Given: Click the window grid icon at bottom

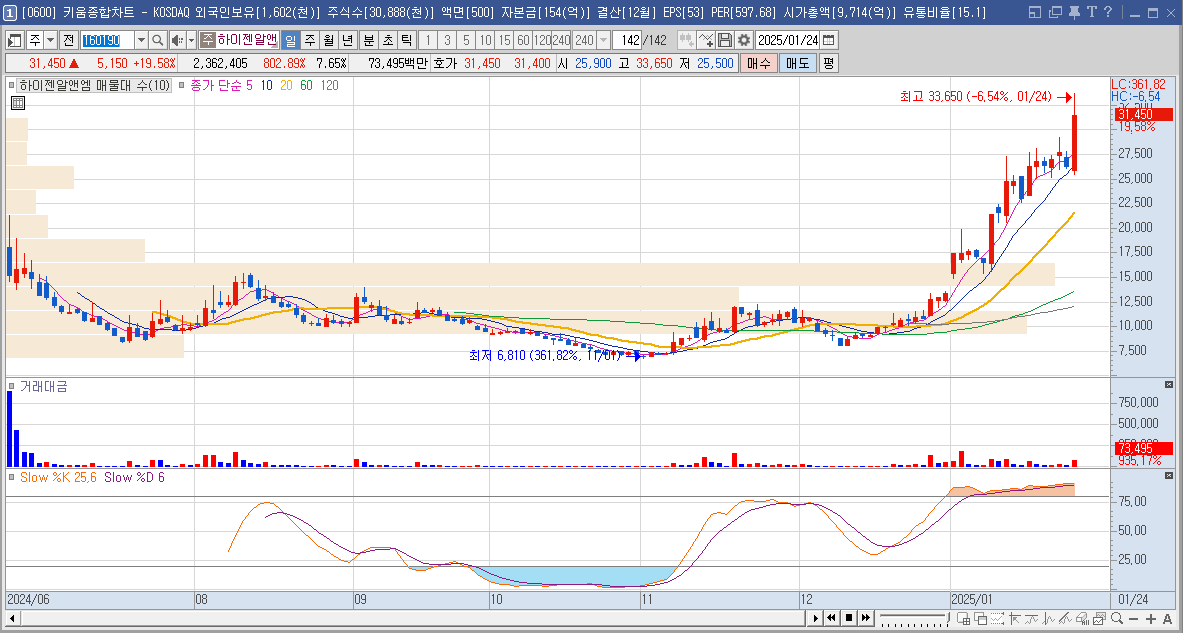Looking at the screenshot, I should tap(963, 619).
